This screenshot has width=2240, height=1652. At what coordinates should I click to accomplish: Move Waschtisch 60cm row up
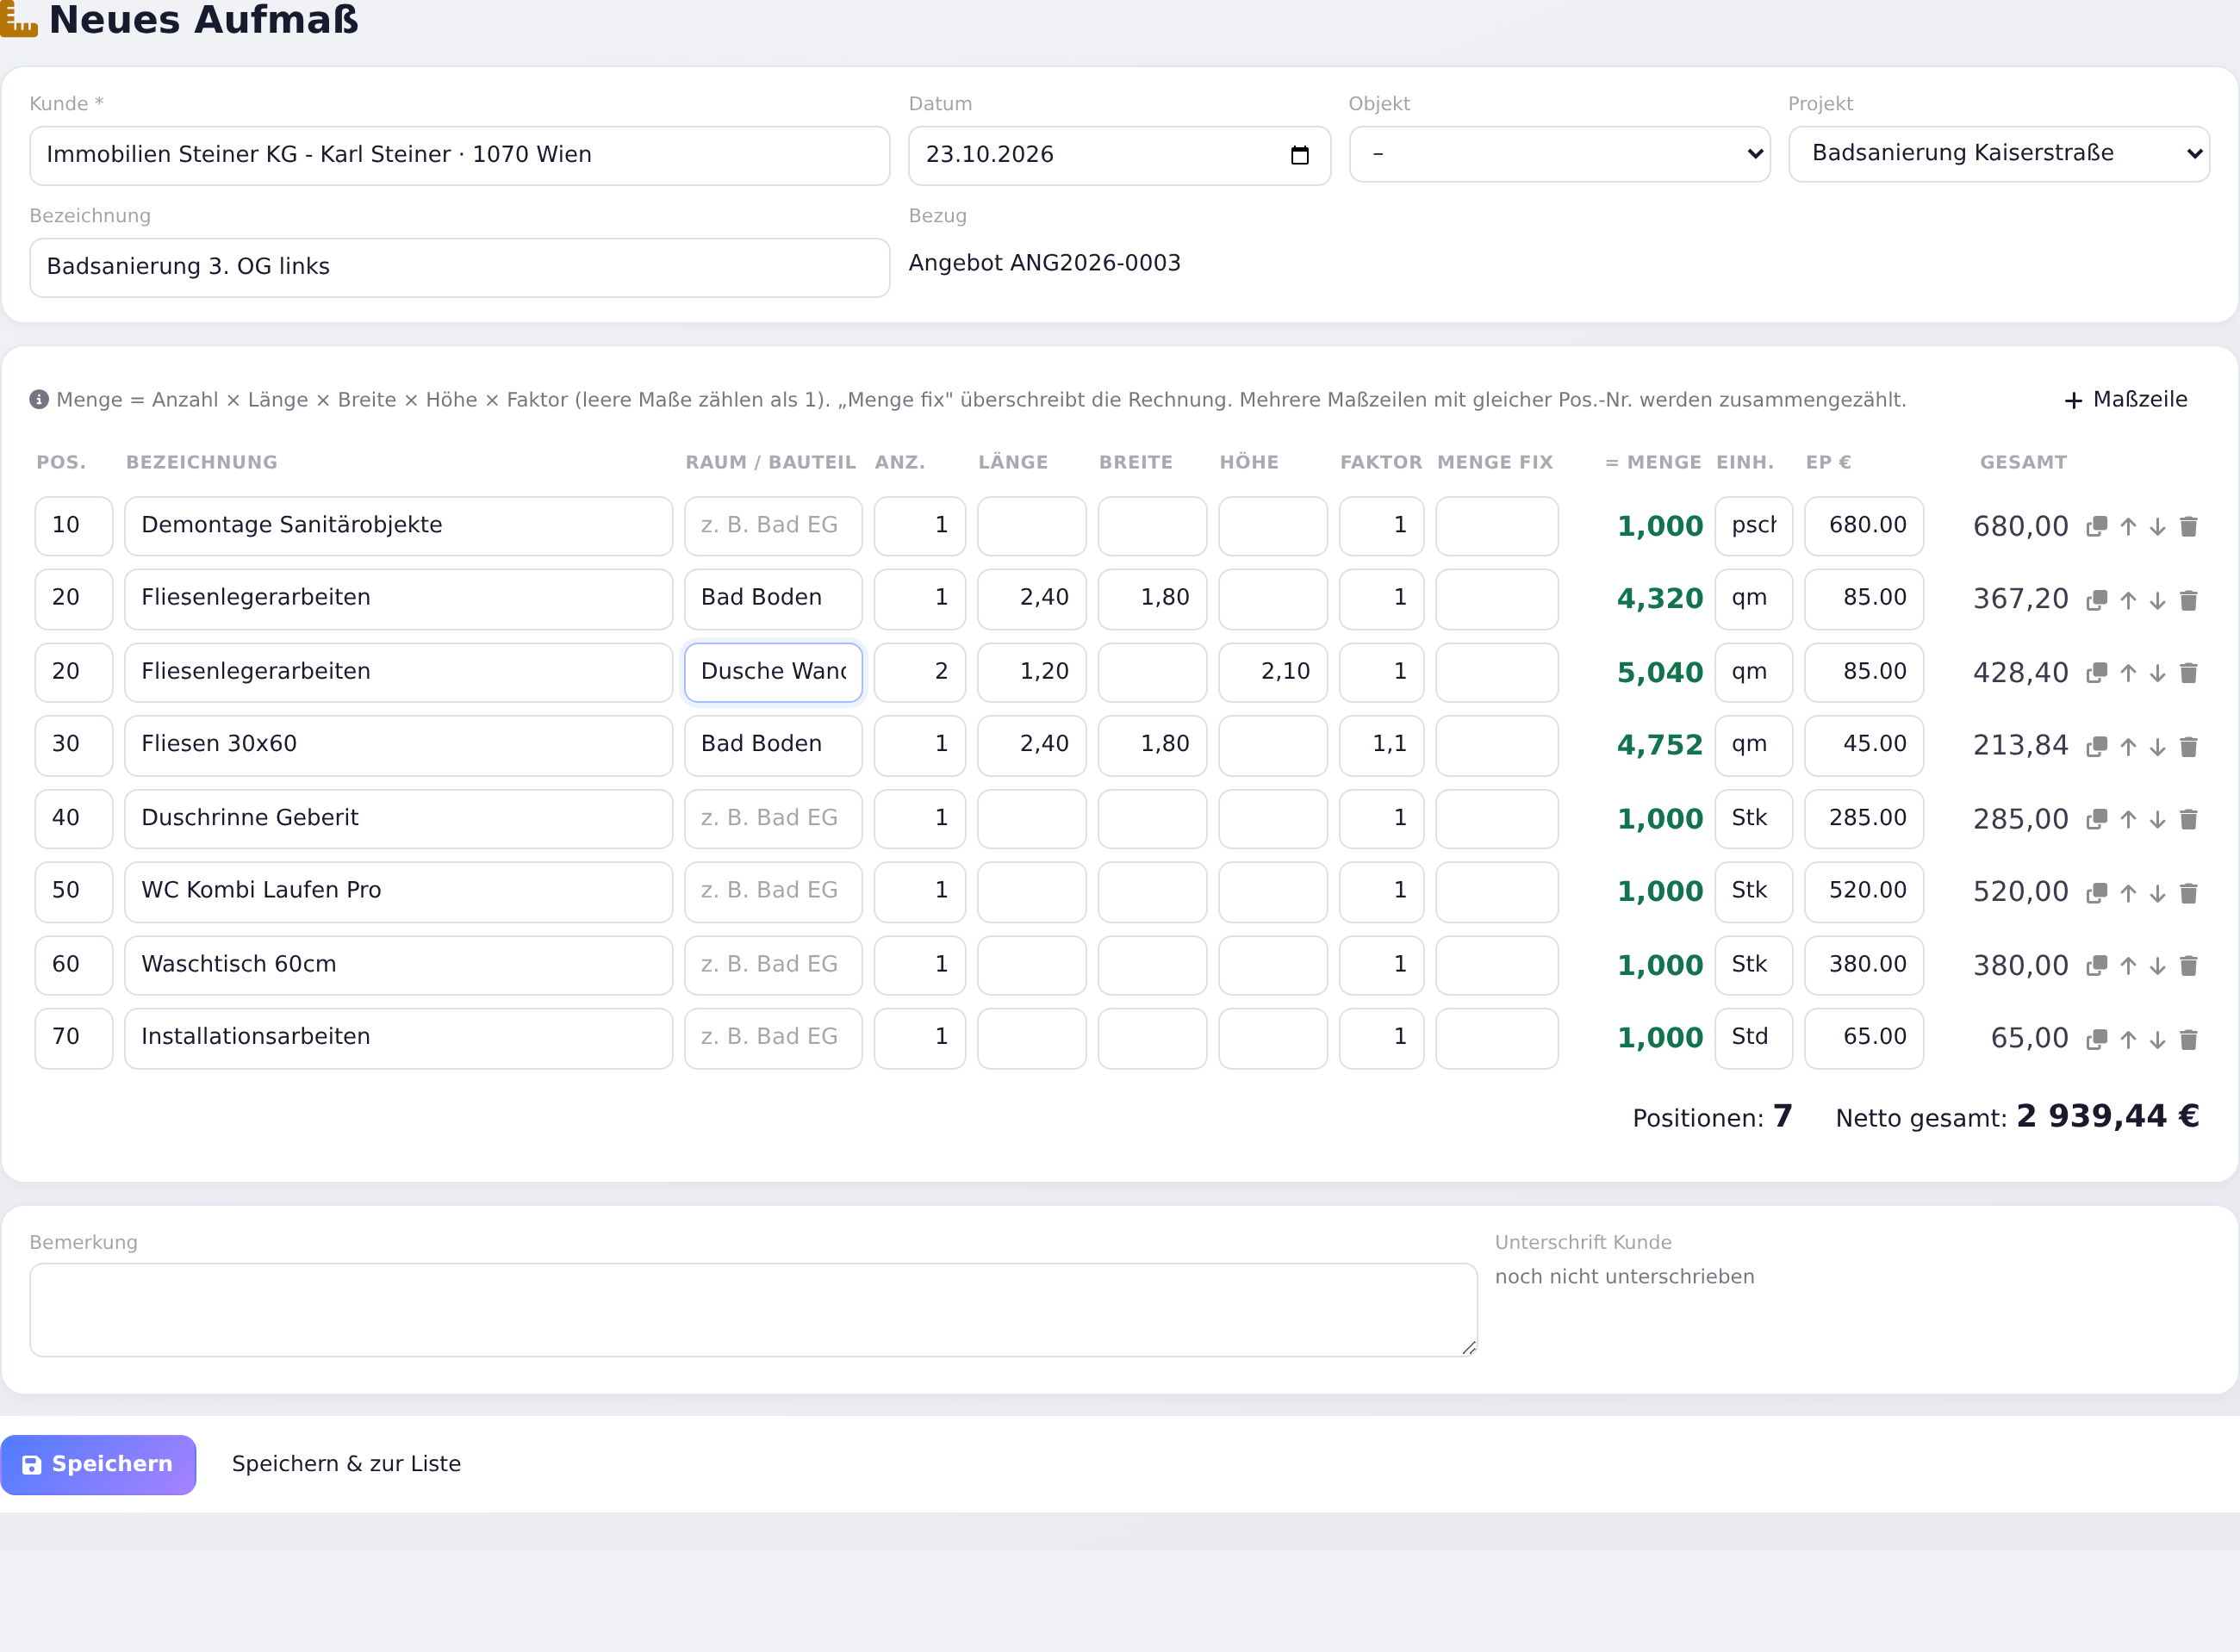2128,966
